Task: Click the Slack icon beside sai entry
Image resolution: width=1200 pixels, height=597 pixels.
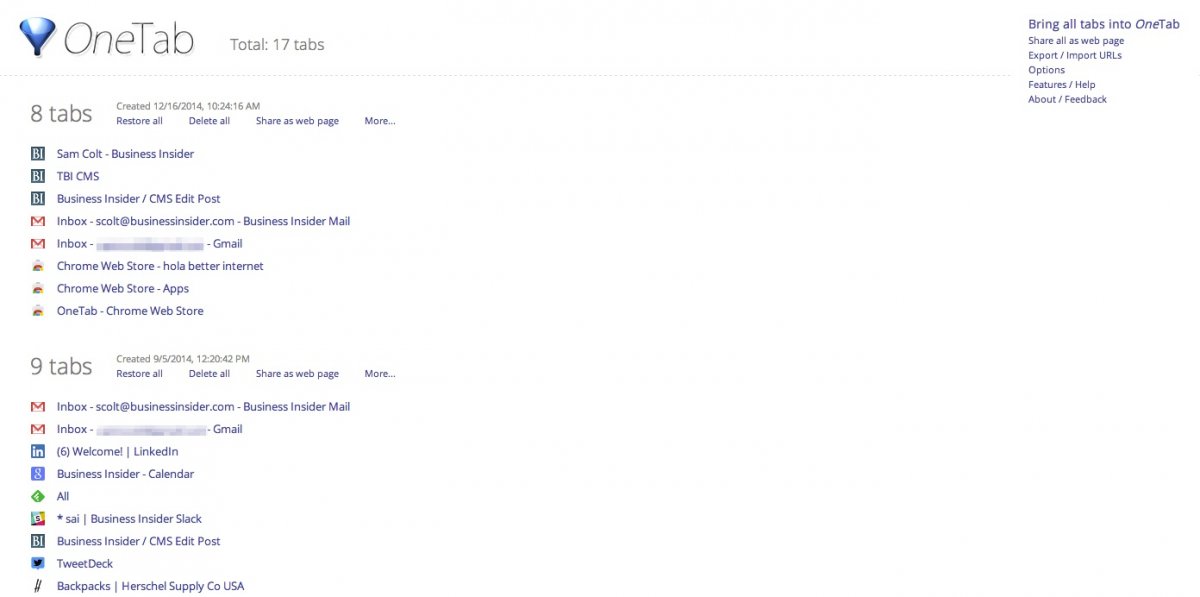Action: (38, 519)
